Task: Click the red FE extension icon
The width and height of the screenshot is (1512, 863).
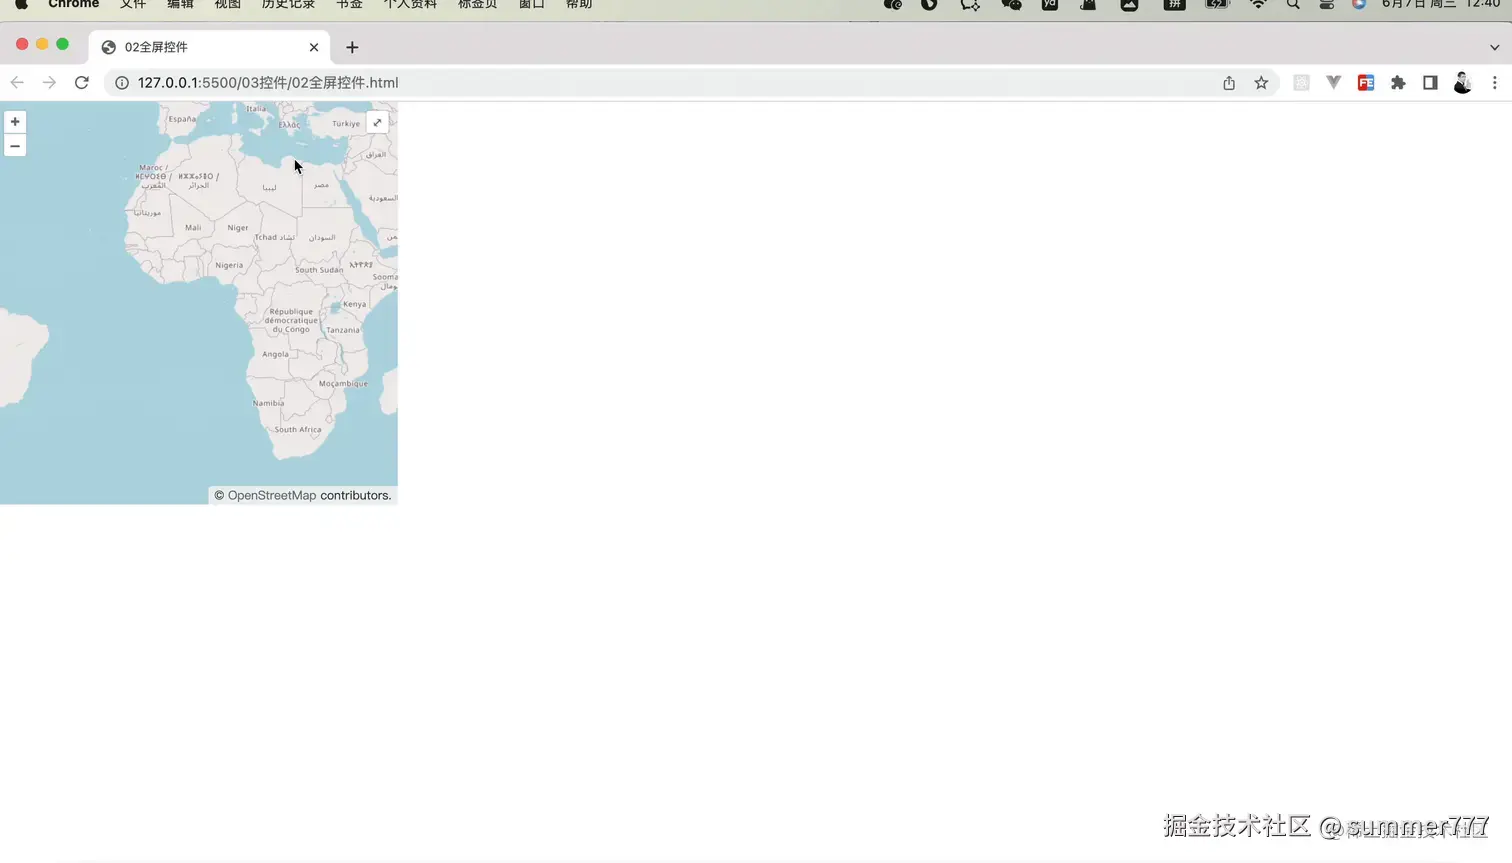Action: tap(1366, 83)
